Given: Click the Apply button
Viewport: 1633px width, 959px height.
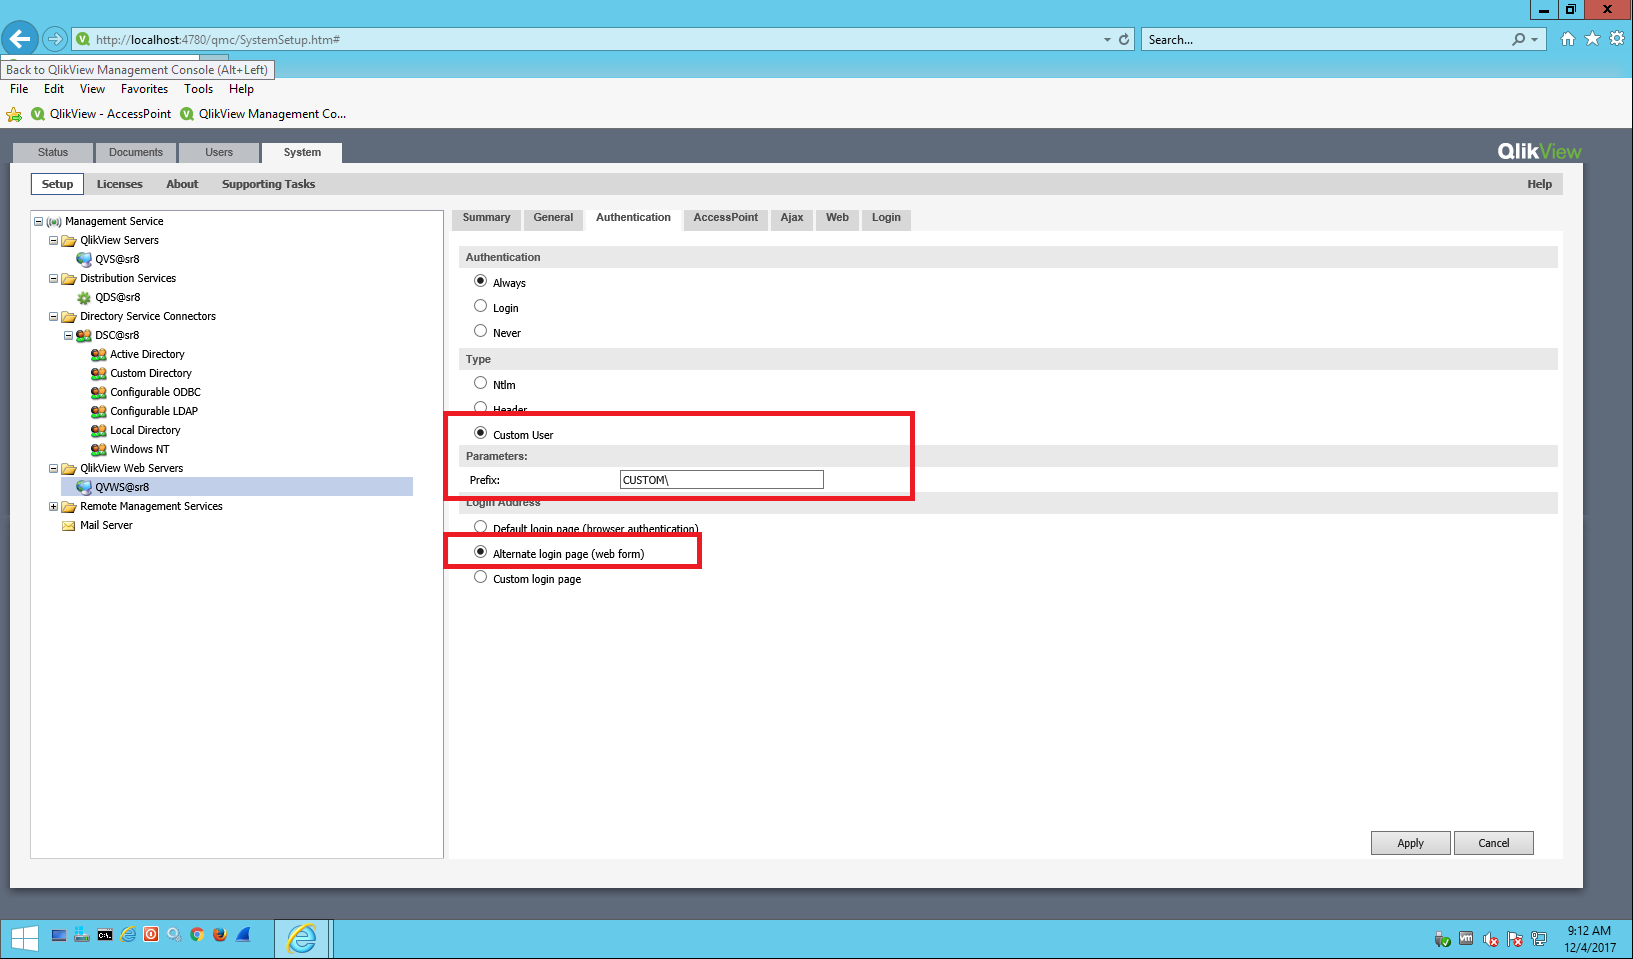Looking at the screenshot, I should click(1411, 843).
